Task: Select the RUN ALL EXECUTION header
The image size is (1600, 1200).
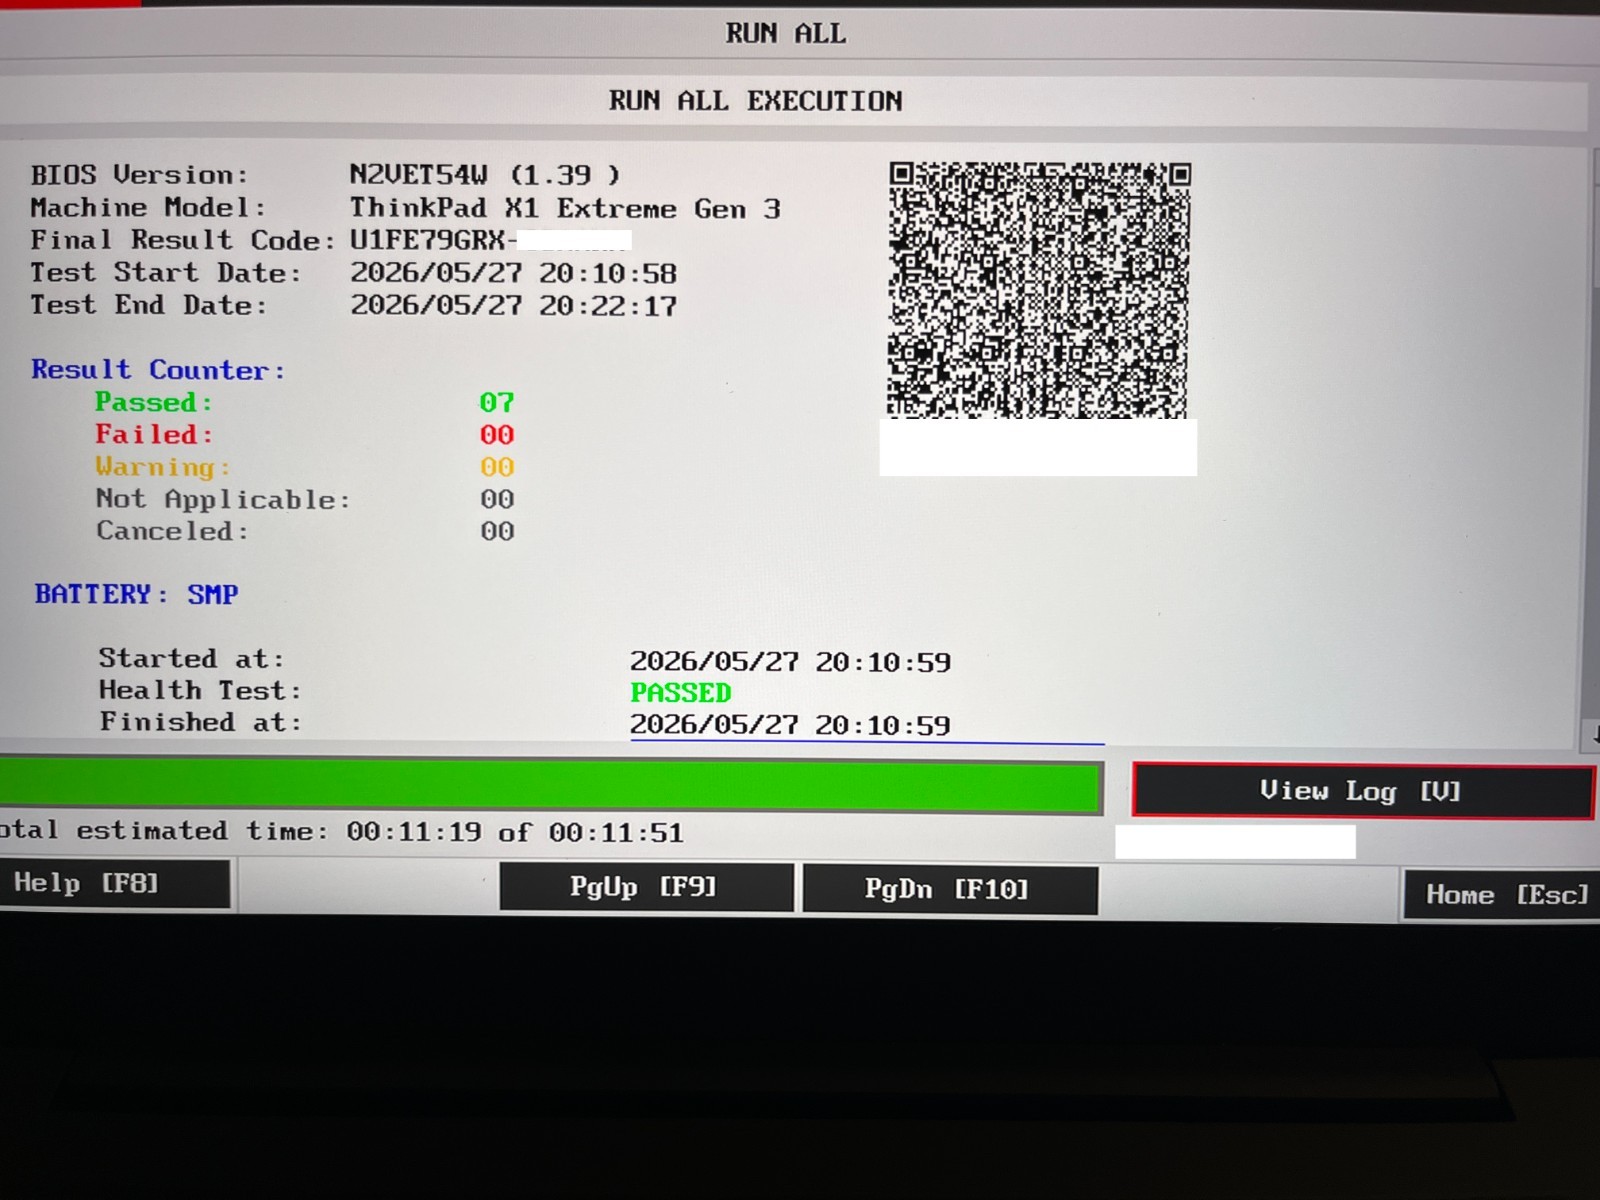Action: pos(756,101)
